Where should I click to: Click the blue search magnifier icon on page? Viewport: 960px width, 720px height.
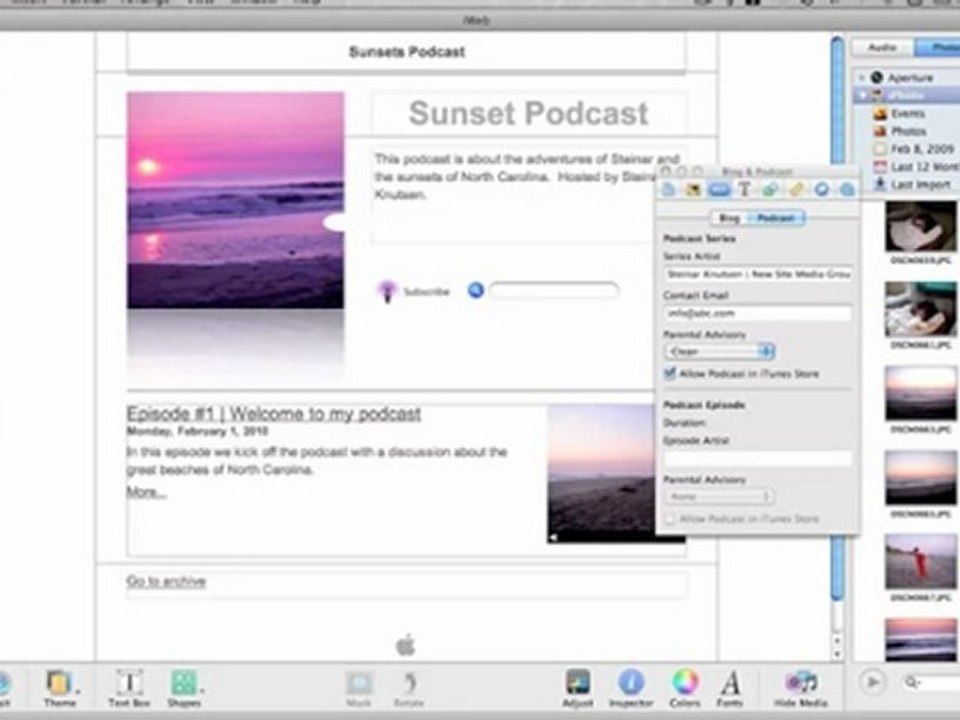pyautogui.click(x=476, y=290)
